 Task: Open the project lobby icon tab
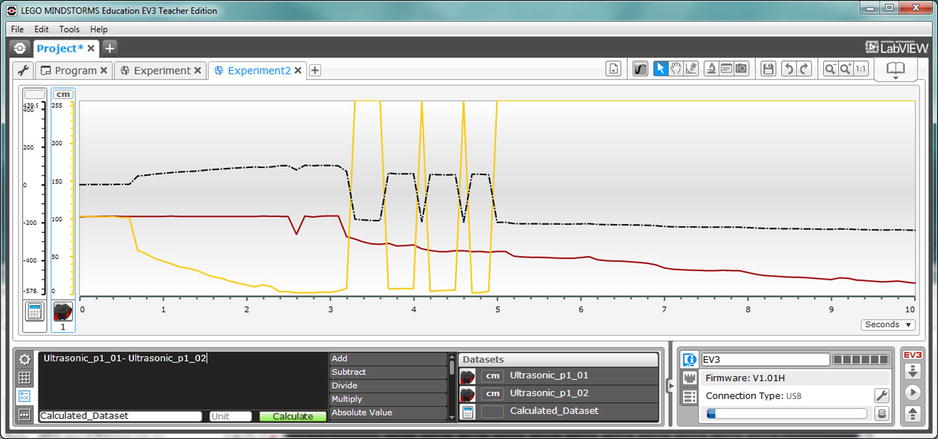(20, 48)
